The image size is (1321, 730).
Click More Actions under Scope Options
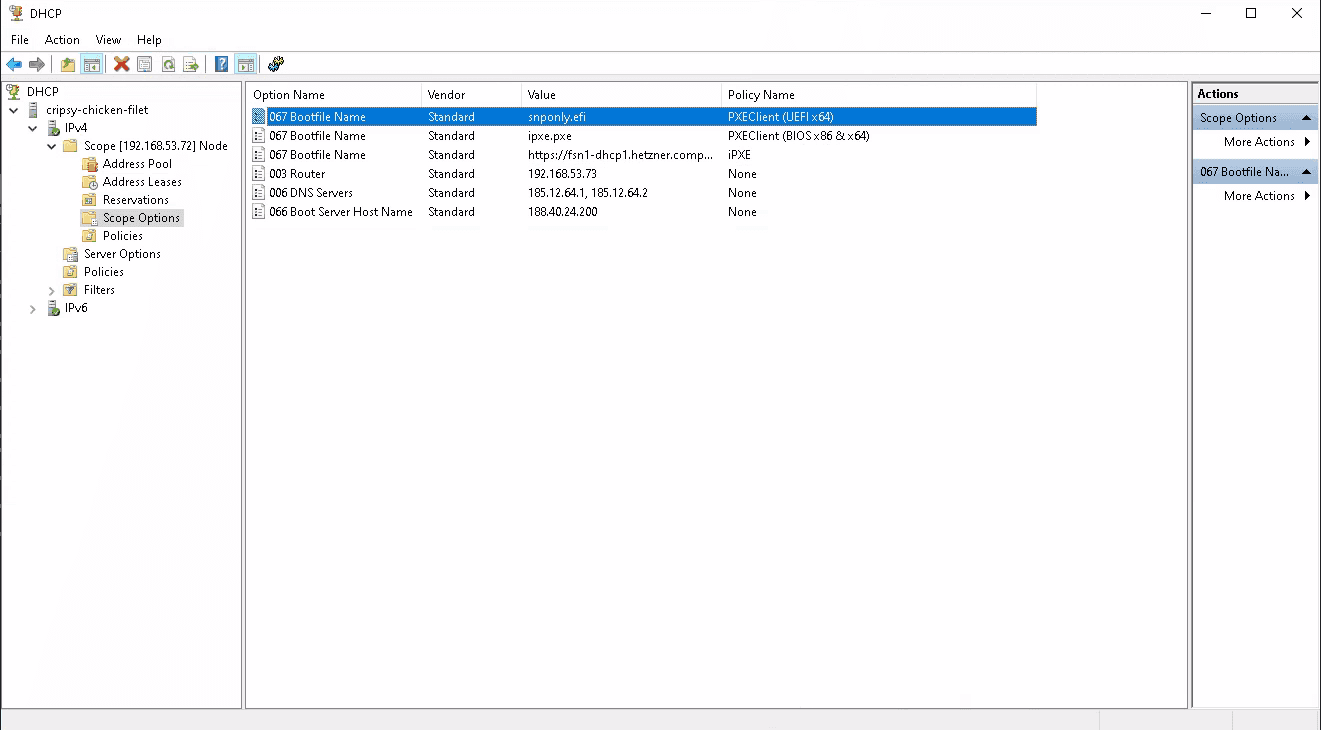[1256, 141]
